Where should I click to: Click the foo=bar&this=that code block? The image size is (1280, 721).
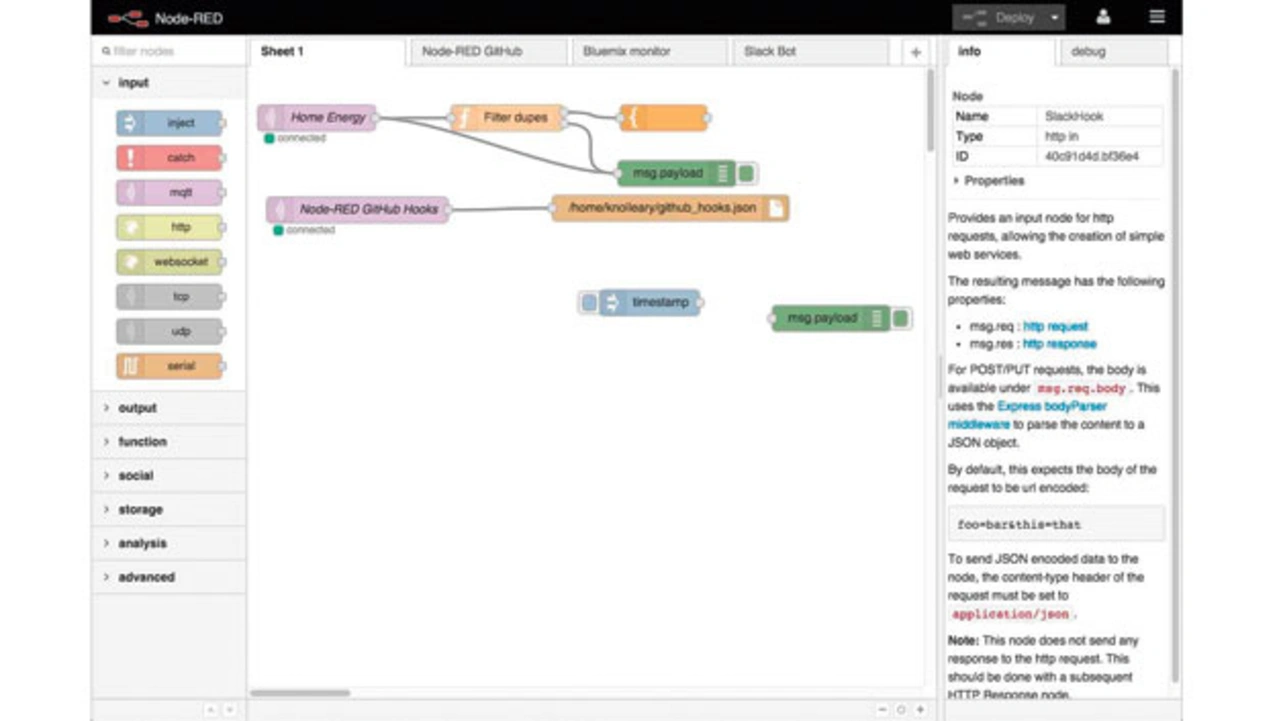pos(1056,524)
